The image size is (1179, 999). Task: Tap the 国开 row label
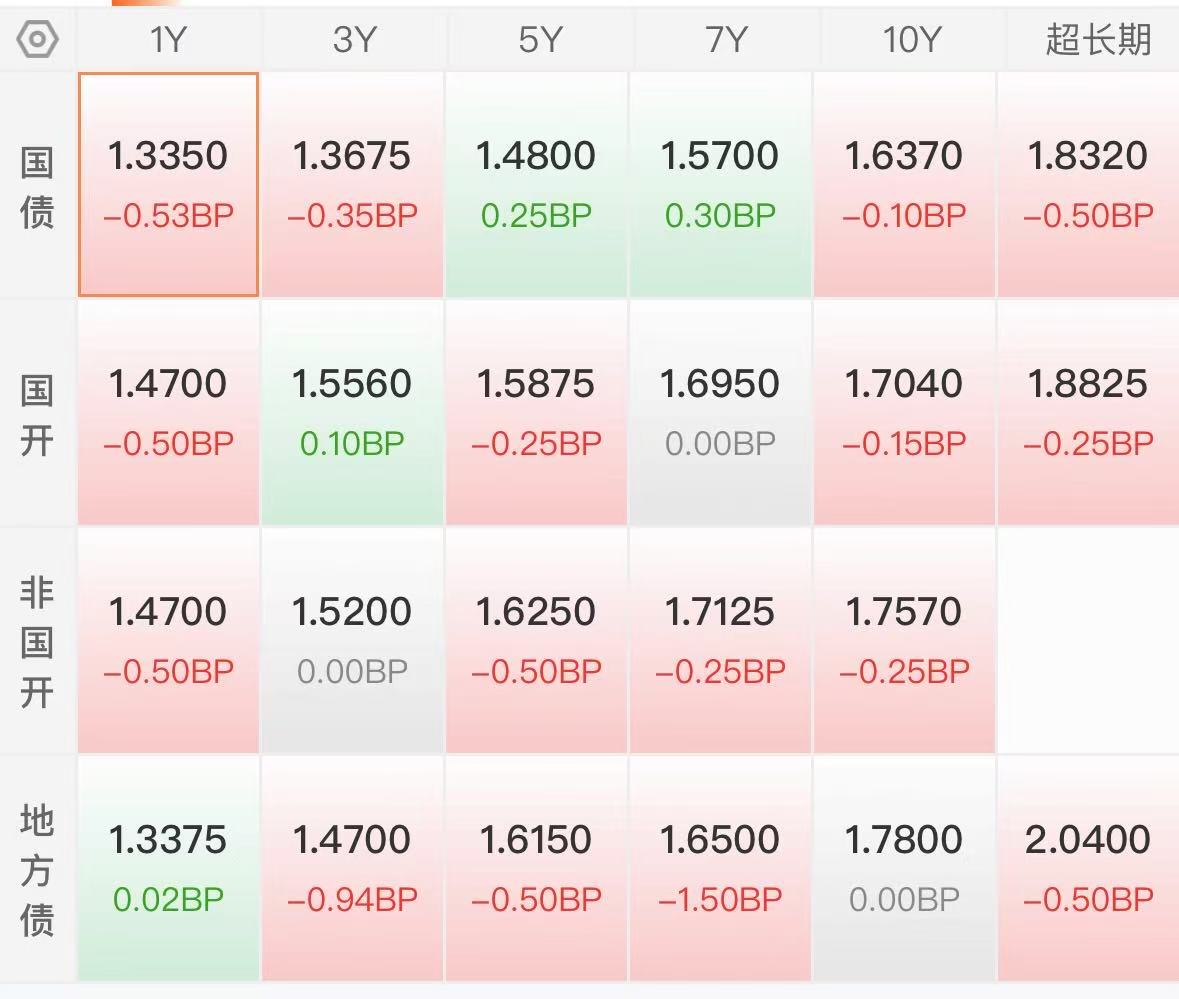click(x=37, y=415)
